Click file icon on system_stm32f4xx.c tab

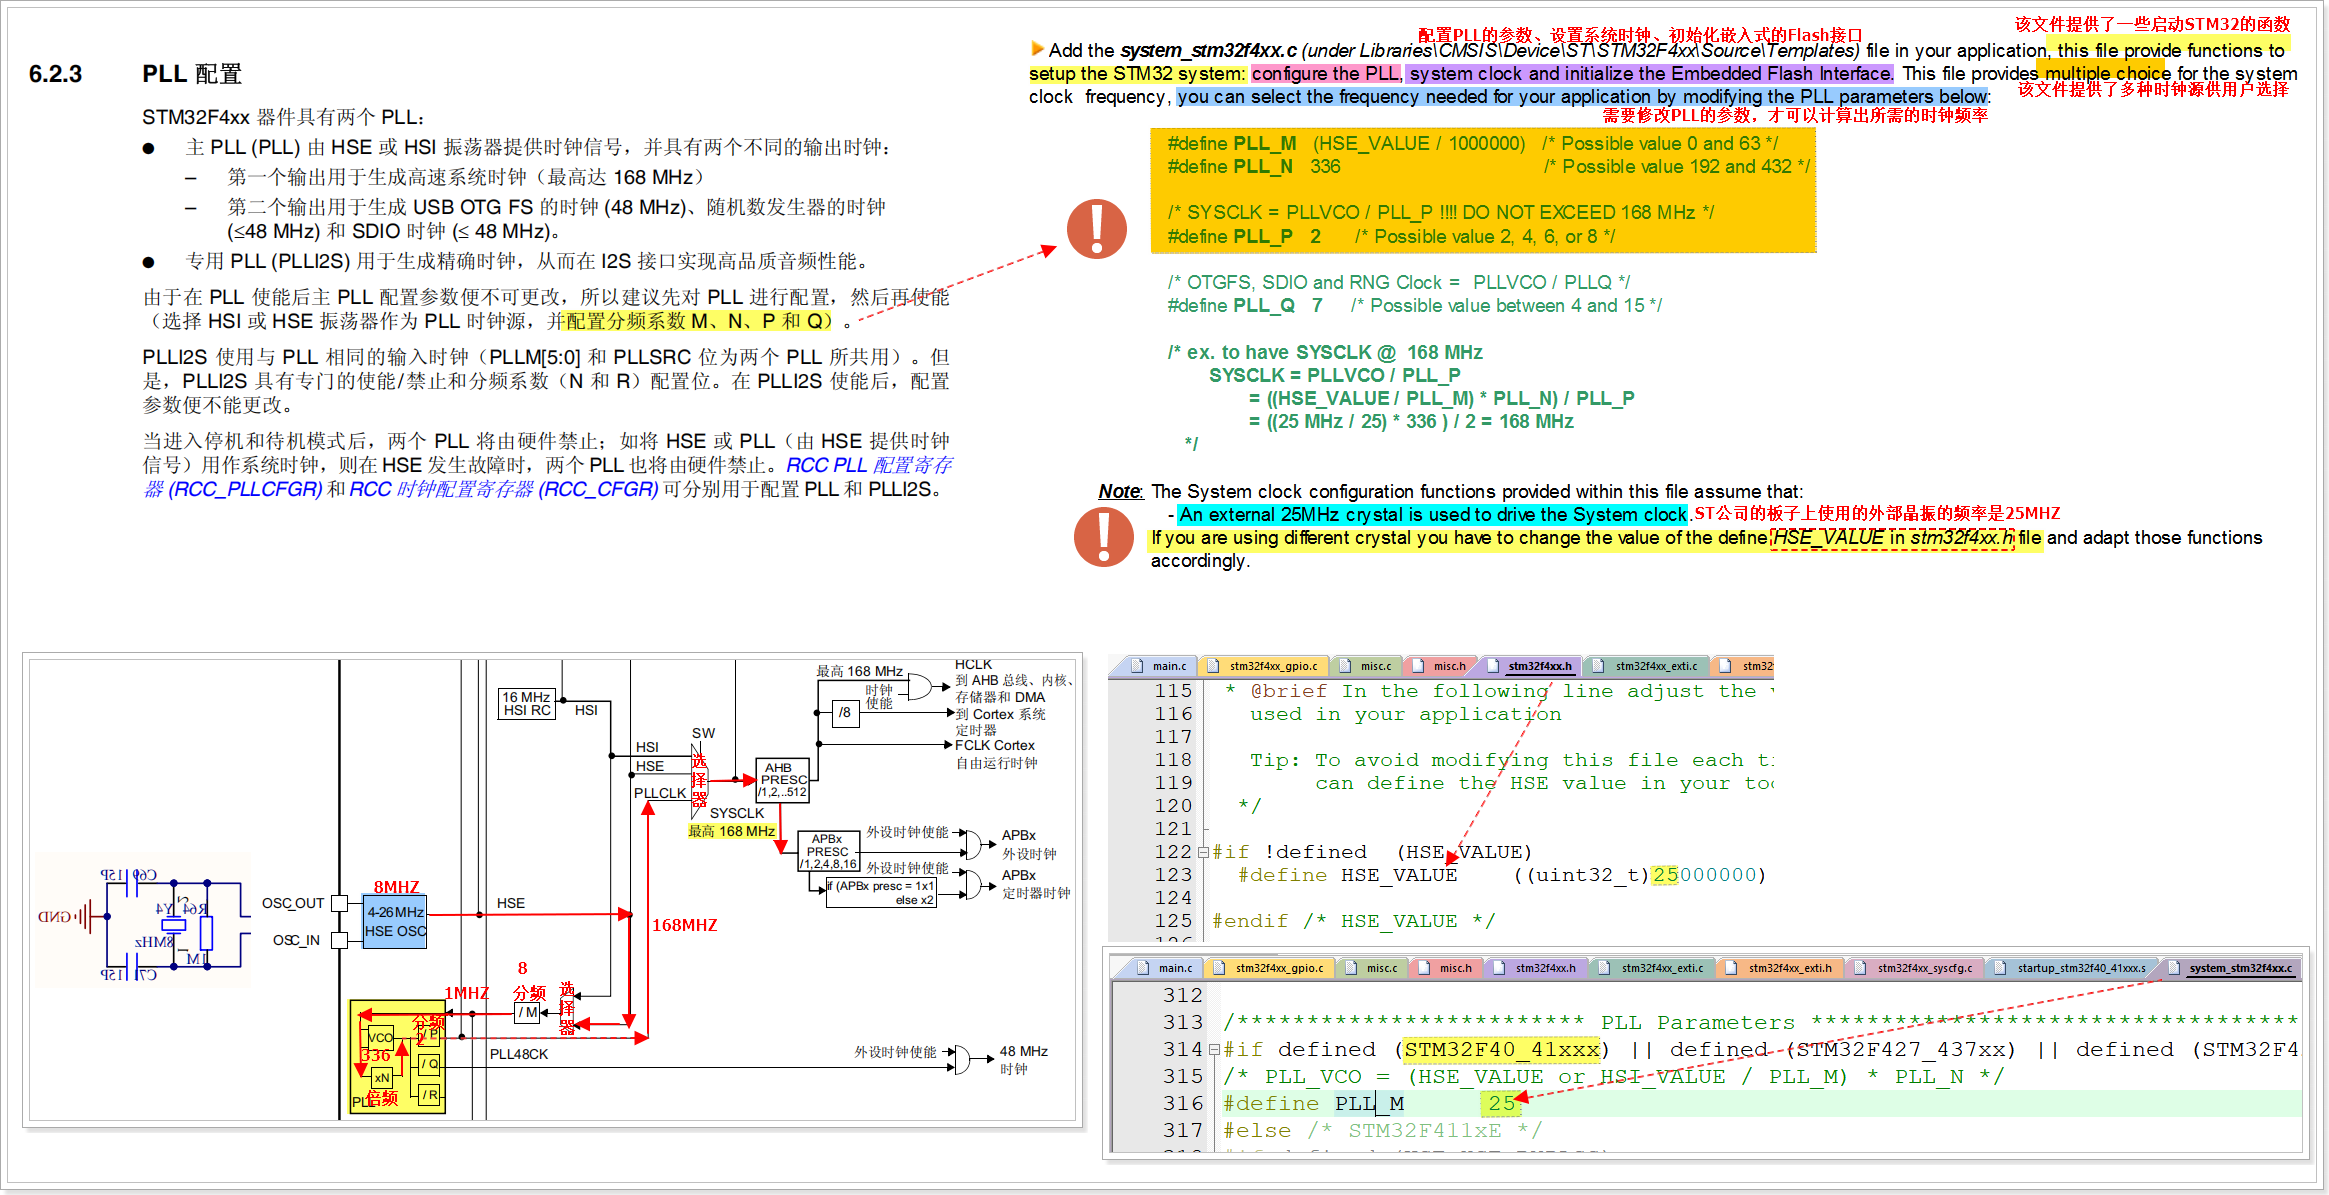tap(2174, 968)
